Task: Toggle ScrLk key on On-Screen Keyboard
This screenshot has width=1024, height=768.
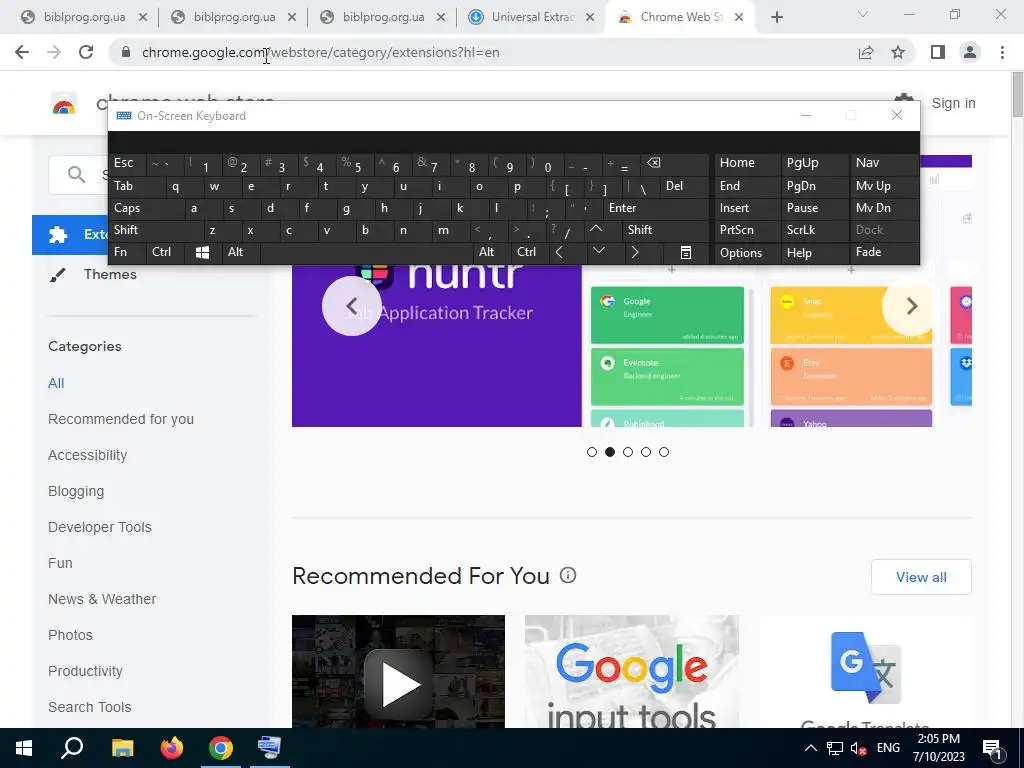Action: click(814, 230)
